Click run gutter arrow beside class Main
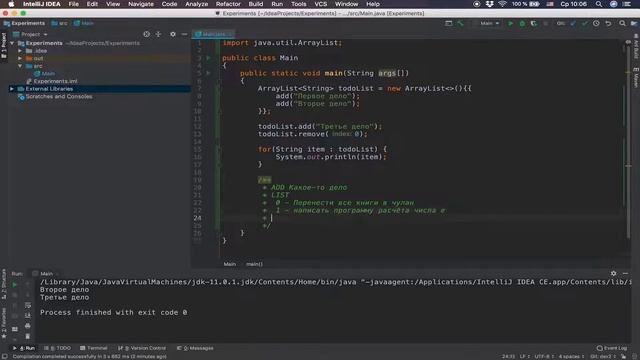This screenshot has height=360, width=640. [208, 58]
